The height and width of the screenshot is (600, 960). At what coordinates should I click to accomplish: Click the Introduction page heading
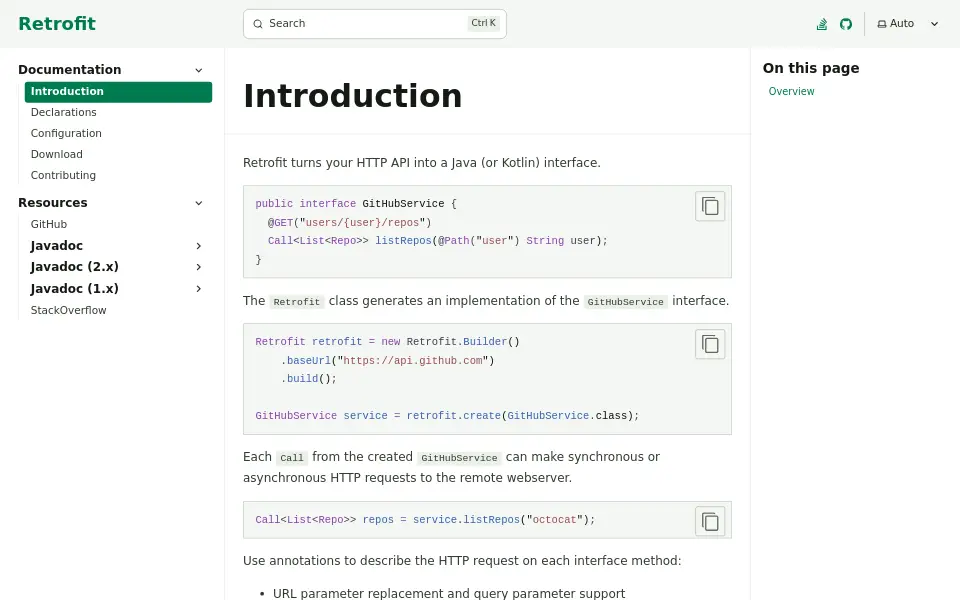tap(353, 96)
